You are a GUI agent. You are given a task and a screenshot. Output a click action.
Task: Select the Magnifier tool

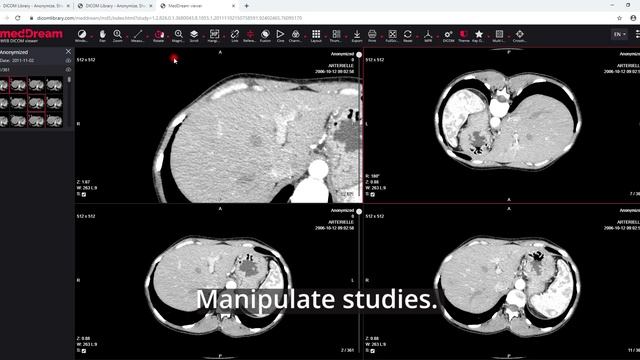178,35
